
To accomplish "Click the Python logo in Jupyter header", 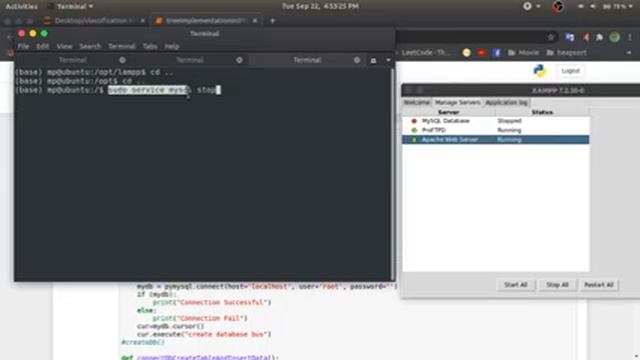I will (x=540, y=71).
